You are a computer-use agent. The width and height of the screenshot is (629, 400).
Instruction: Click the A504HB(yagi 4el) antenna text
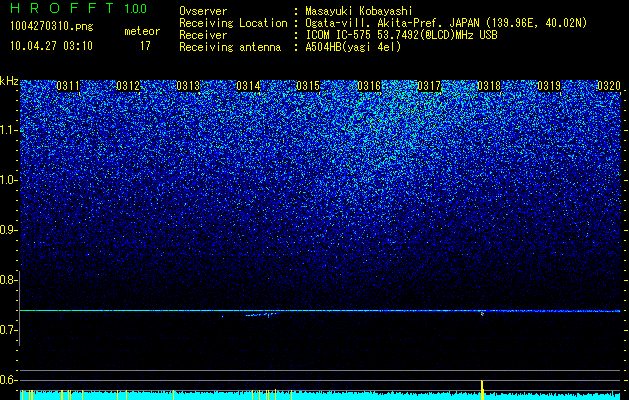tap(353, 47)
